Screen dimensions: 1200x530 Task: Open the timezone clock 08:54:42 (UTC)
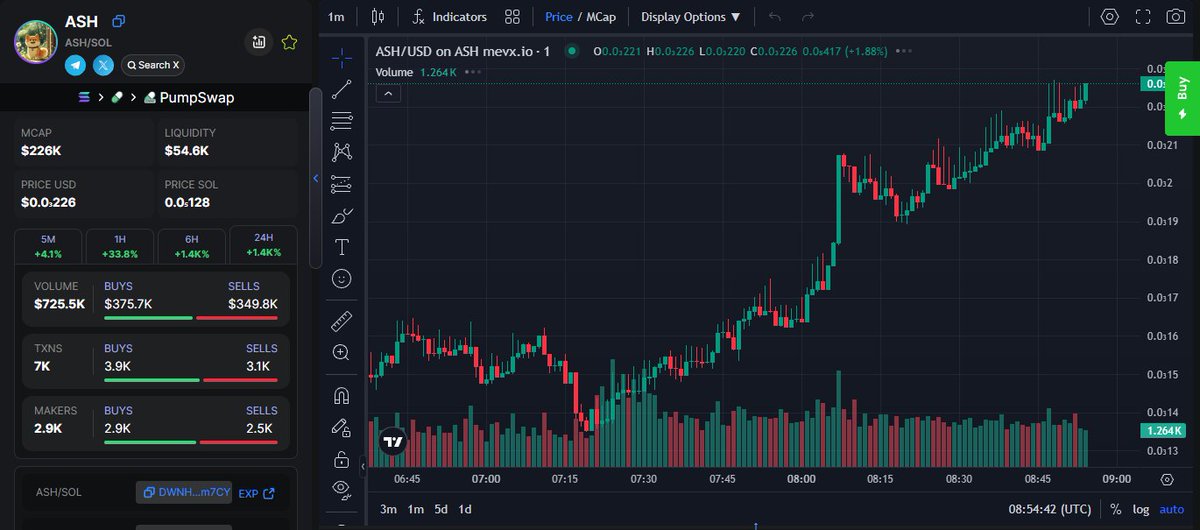tap(1049, 509)
